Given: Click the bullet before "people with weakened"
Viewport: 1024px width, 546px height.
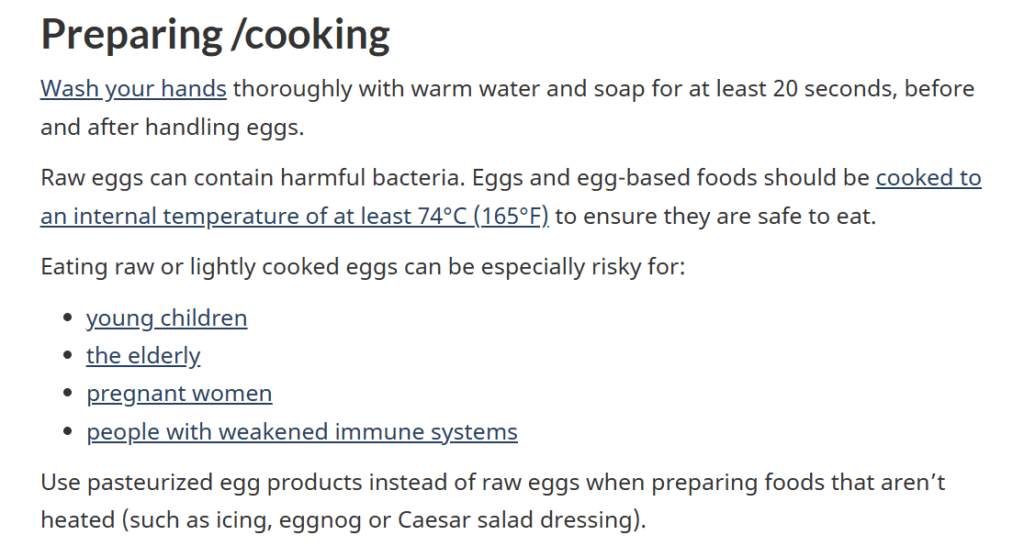Looking at the screenshot, I should (67, 432).
